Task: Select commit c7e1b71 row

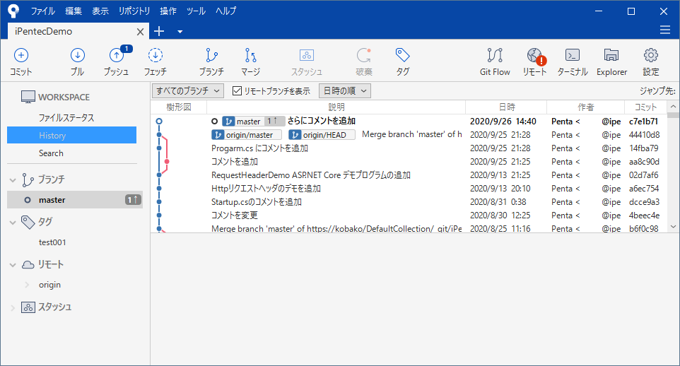Action: tap(409, 121)
